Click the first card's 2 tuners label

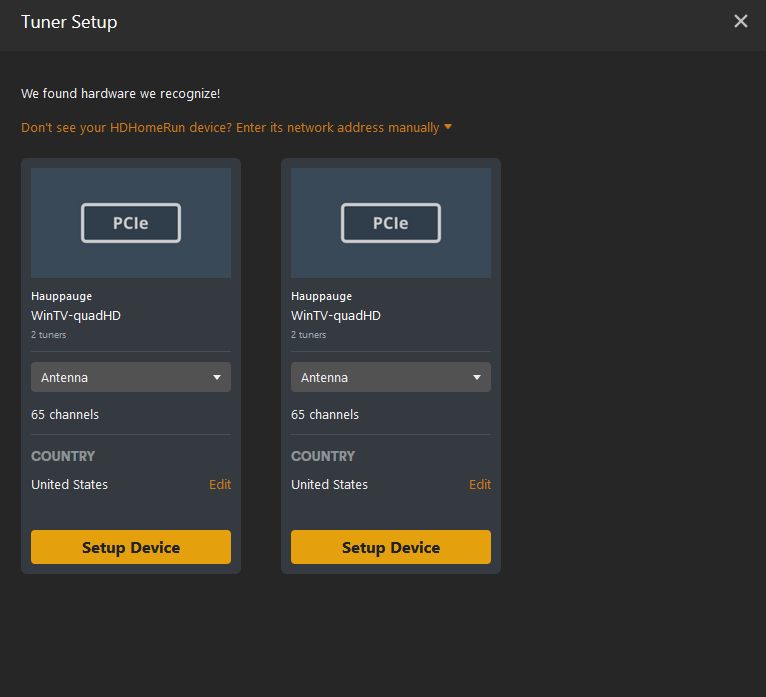point(49,335)
